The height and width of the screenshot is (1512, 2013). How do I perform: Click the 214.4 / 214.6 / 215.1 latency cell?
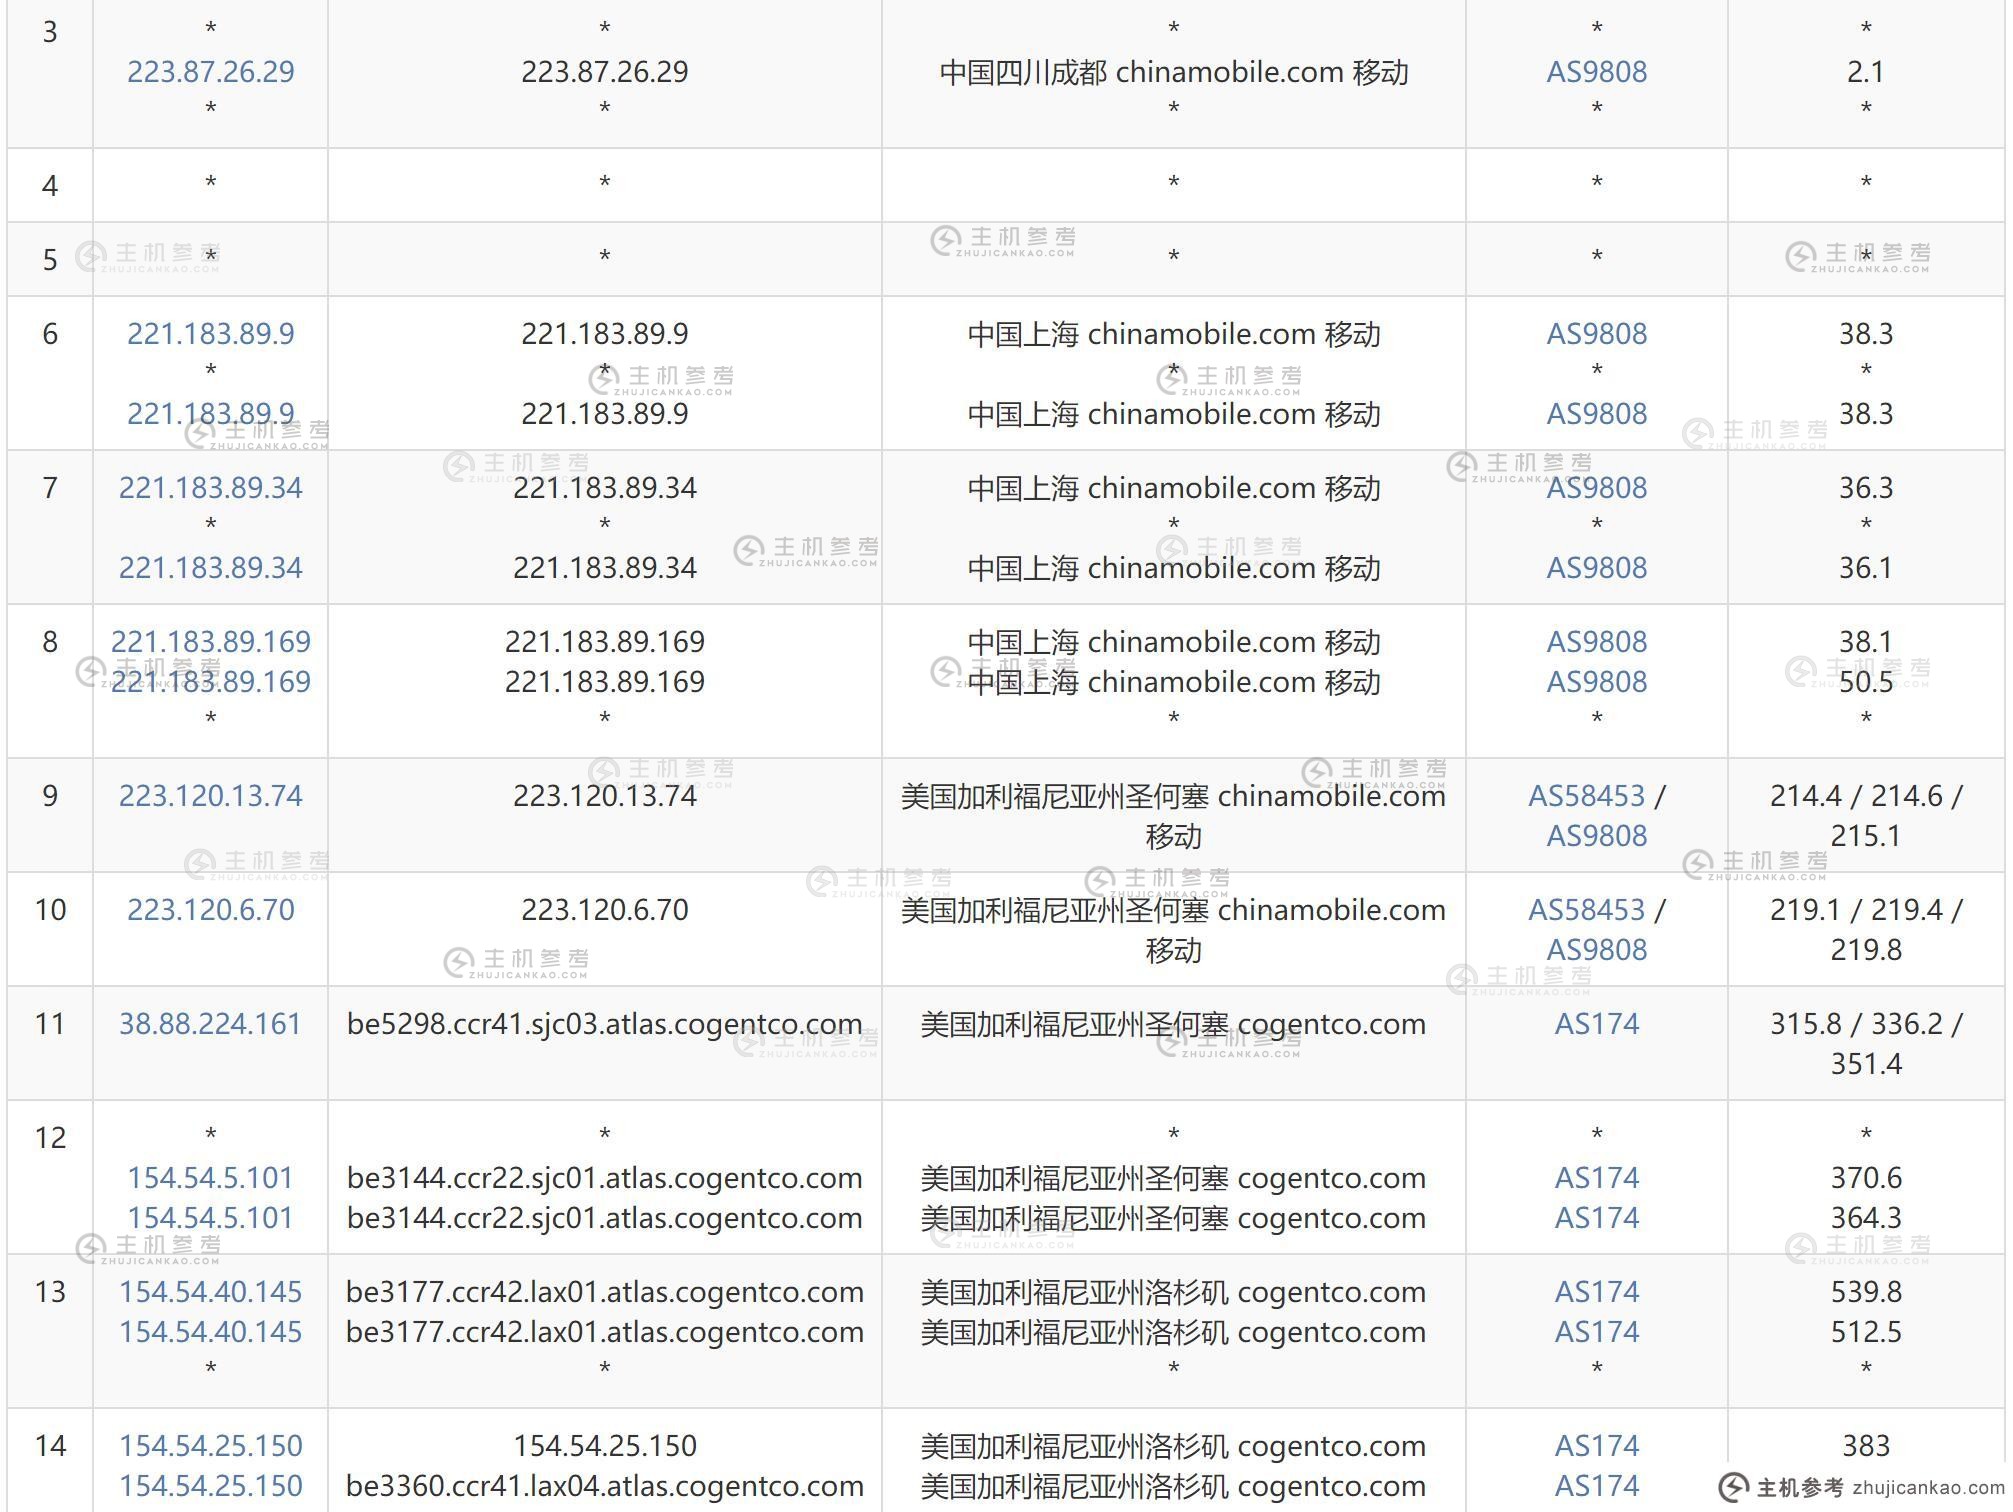click(1865, 816)
